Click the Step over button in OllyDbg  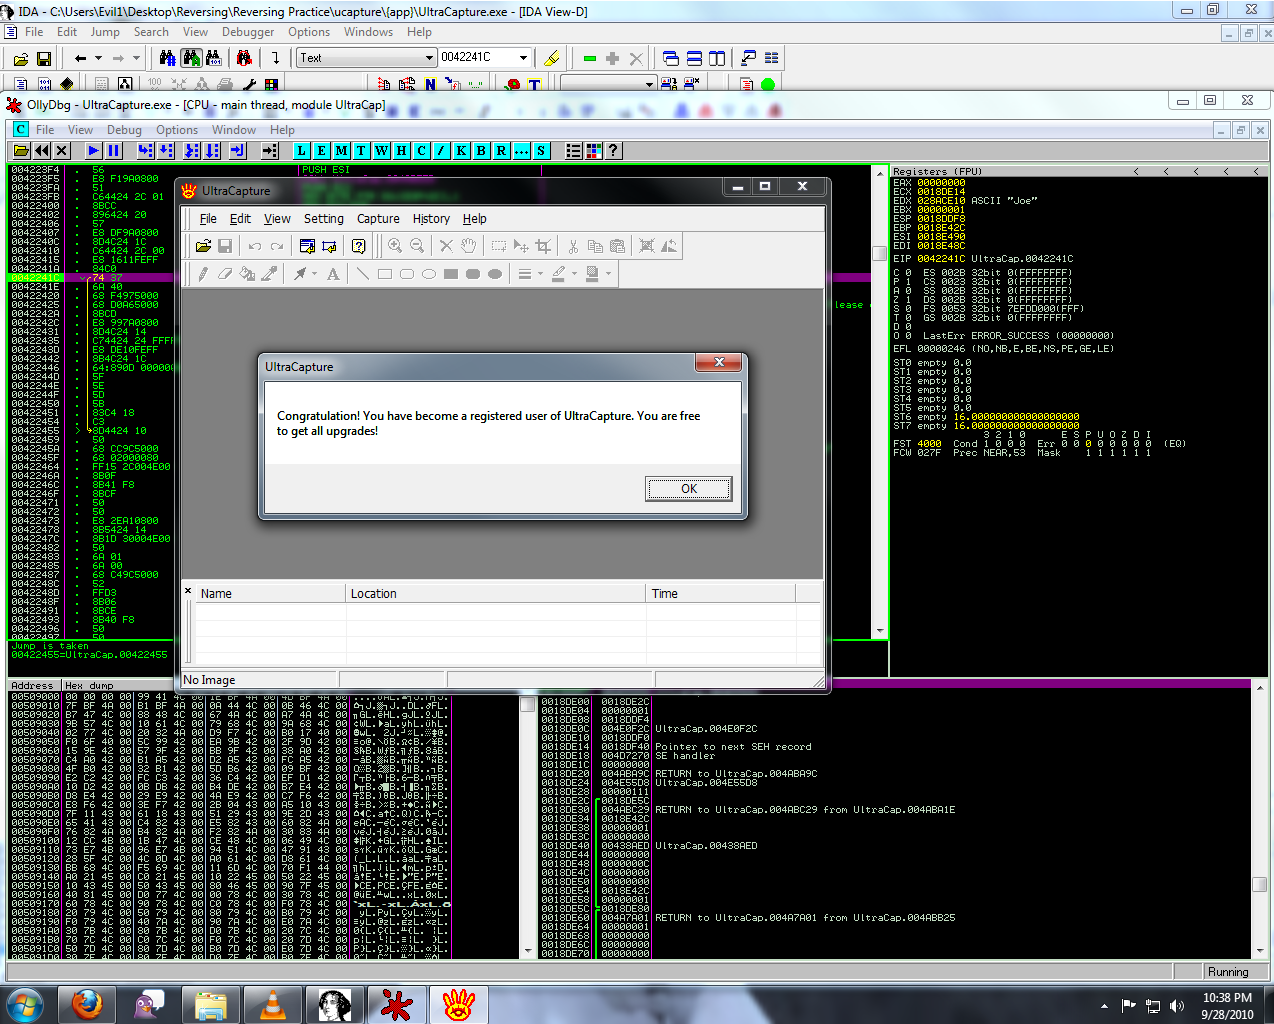point(166,151)
